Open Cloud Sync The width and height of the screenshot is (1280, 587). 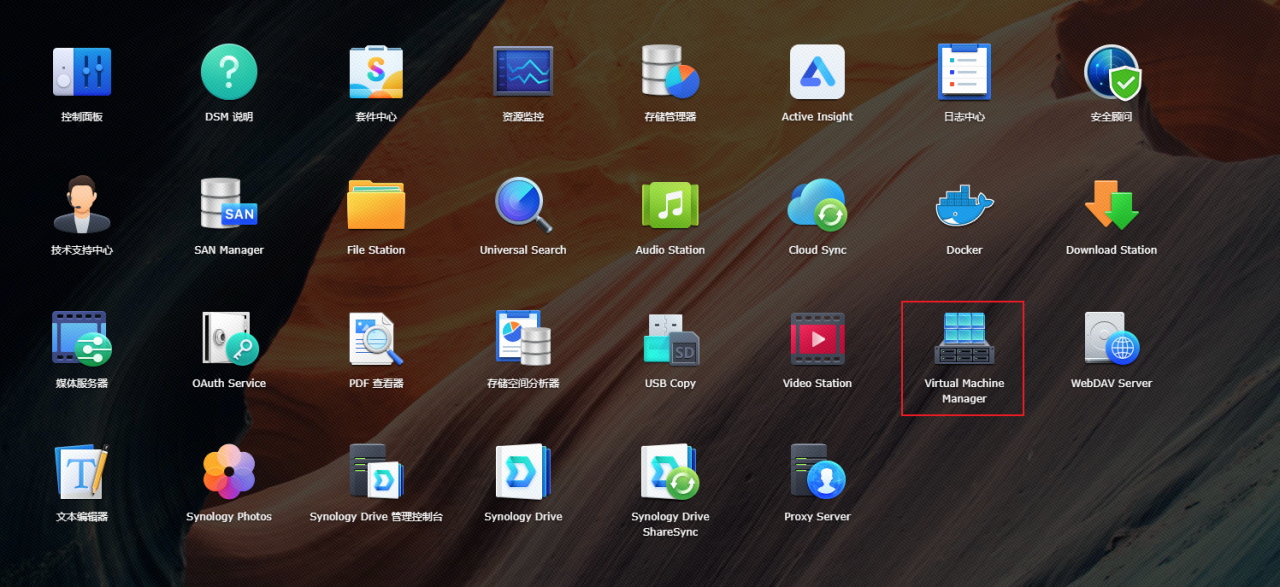point(816,205)
